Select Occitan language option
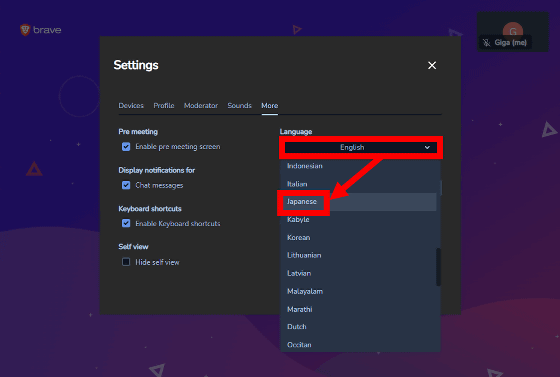This screenshot has height=377, width=560. (x=358, y=345)
